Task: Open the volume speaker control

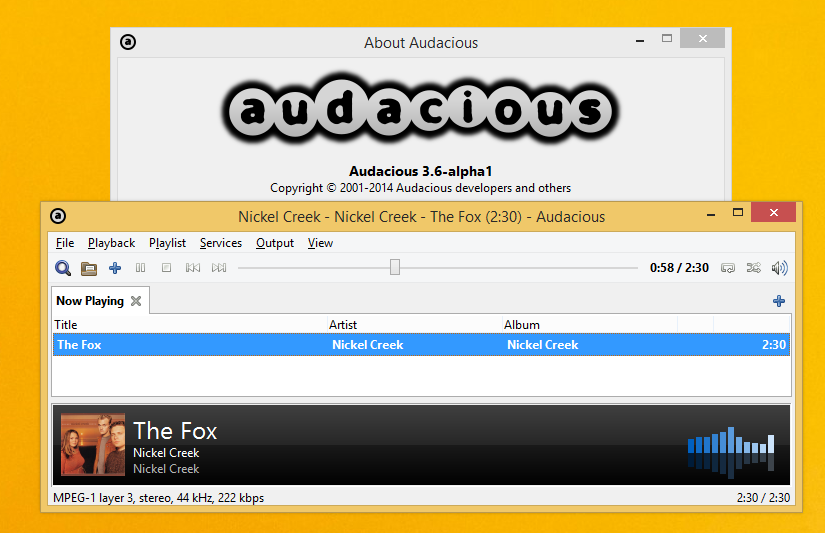Action: [779, 268]
